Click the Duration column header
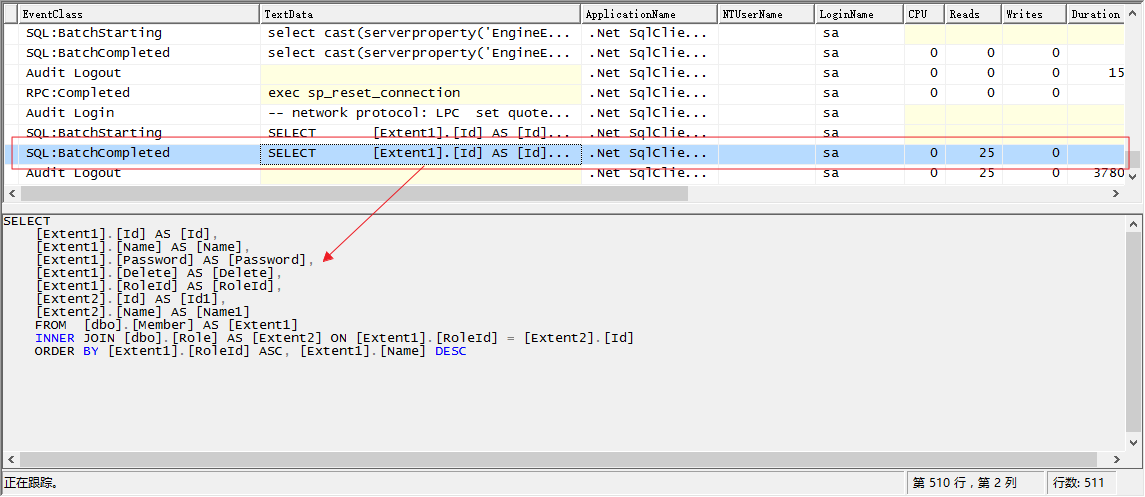The width and height of the screenshot is (1145, 497). pyautogui.click(x=1095, y=14)
